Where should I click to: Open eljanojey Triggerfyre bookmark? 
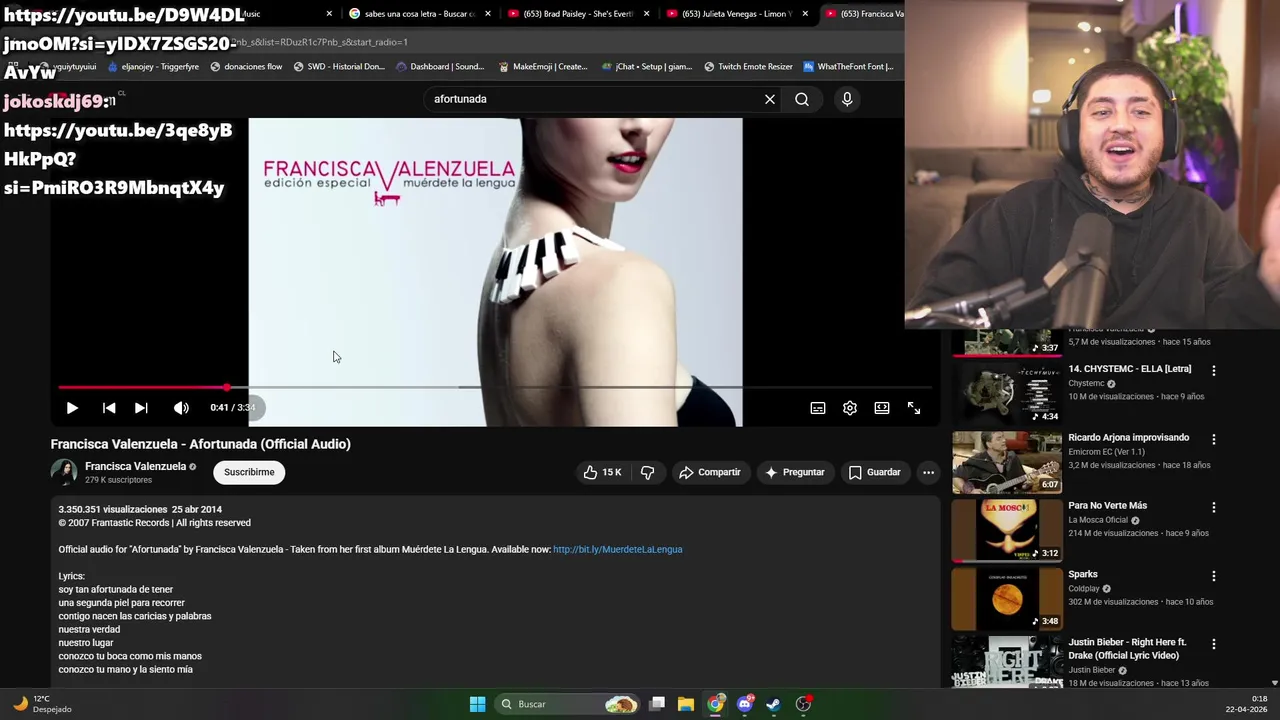click(153, 67)
